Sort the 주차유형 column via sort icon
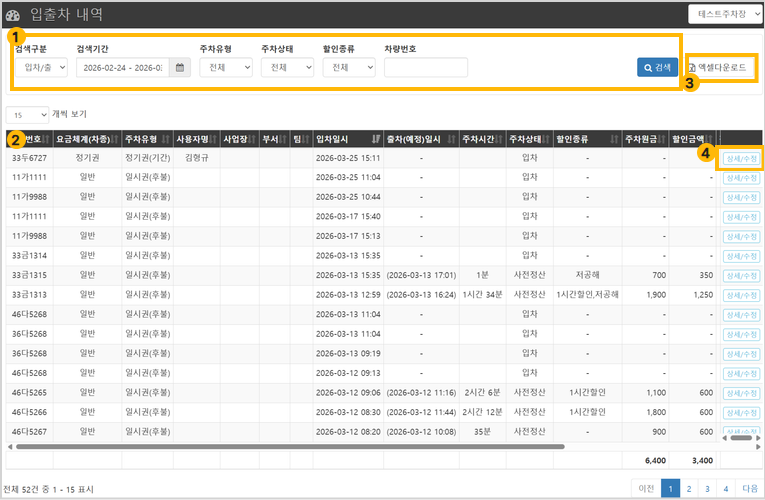The height and width of the screenshot is (500, 765). pyautogui.click(x=165, y=140)
